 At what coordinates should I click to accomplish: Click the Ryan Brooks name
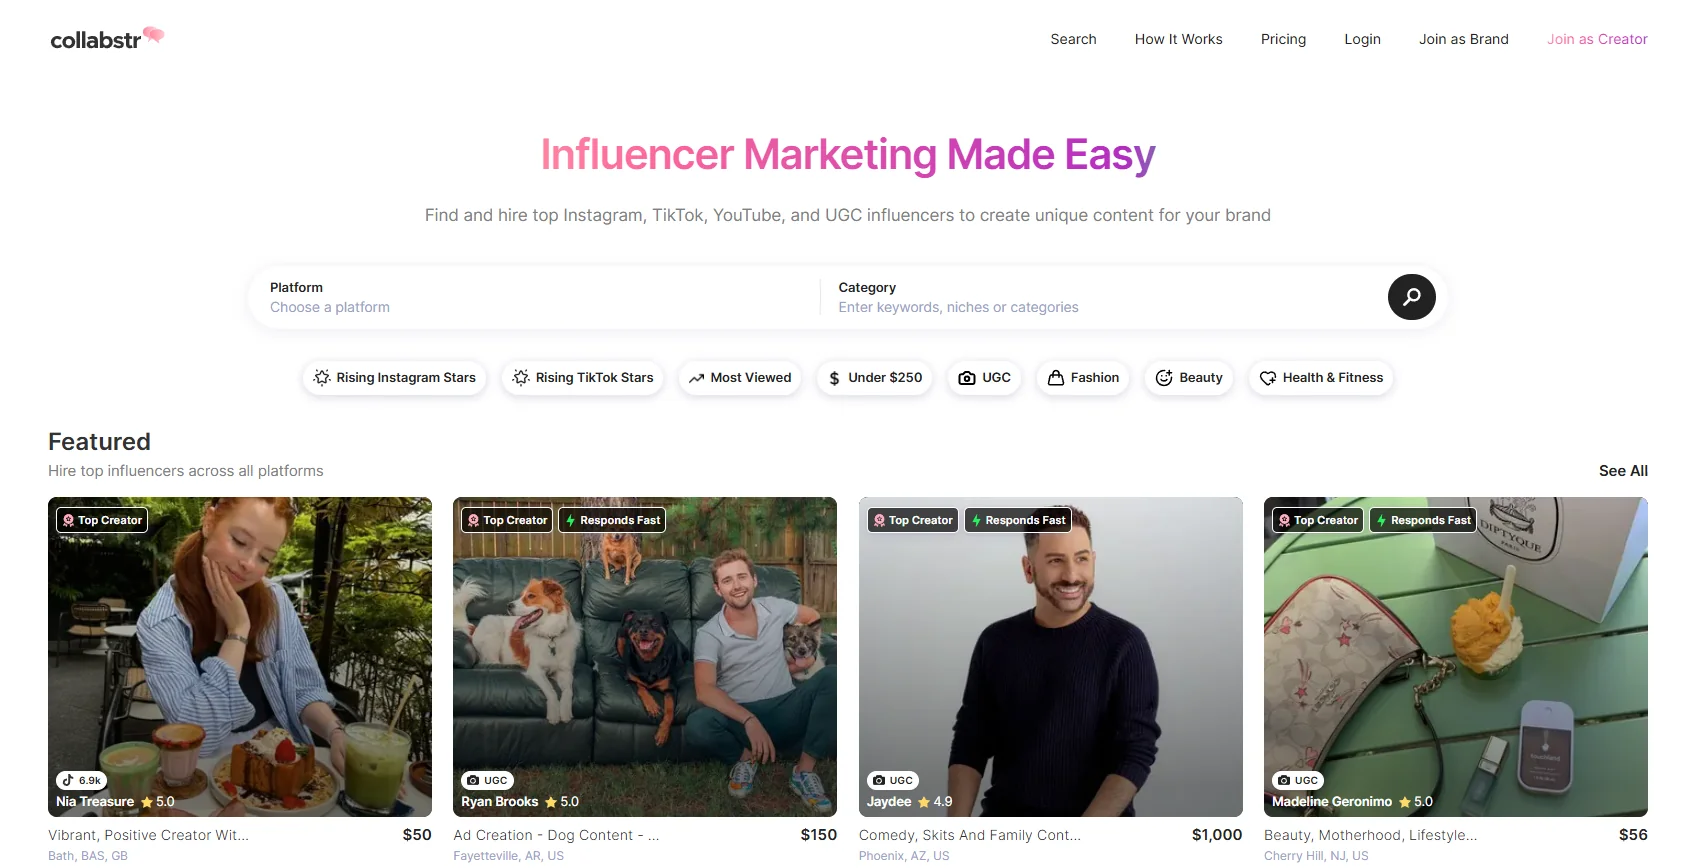(500, 802)
